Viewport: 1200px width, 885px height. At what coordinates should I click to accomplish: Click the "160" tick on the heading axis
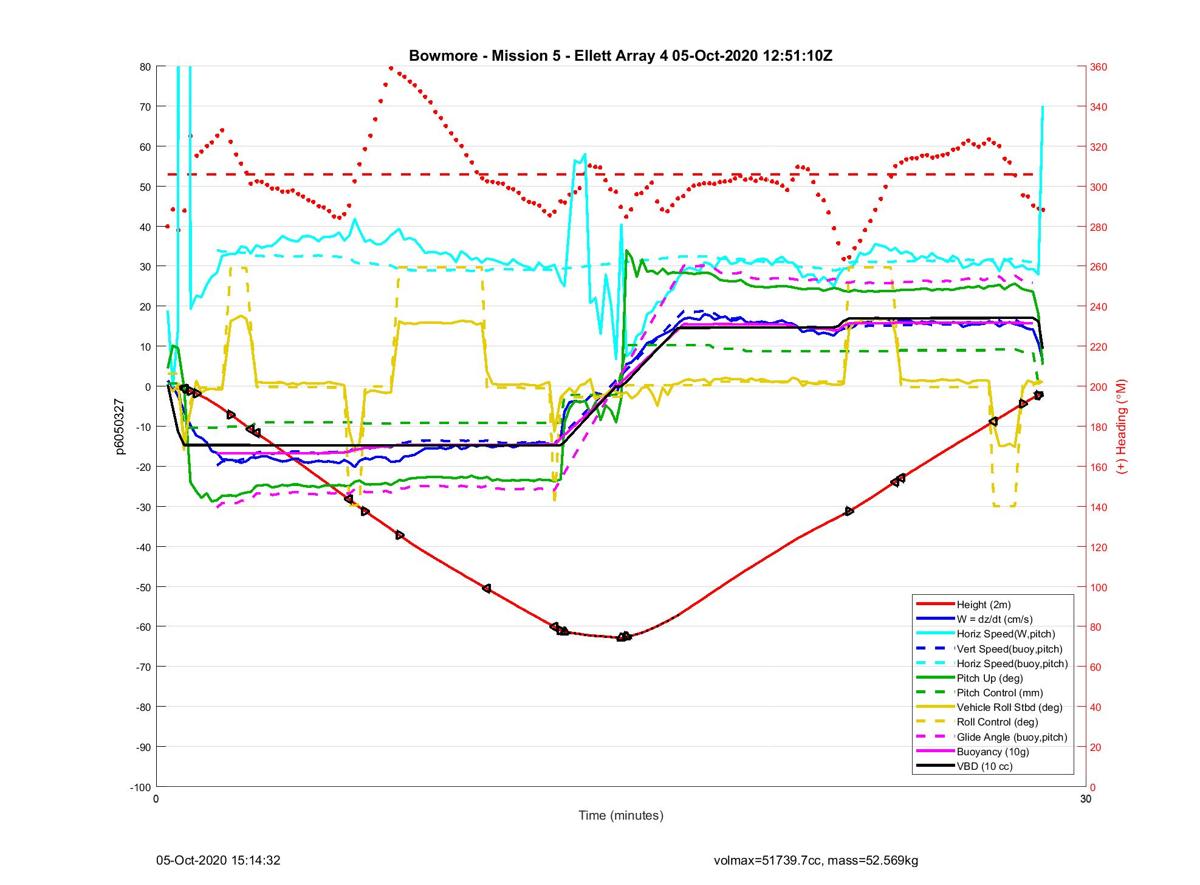(1099, 467)
